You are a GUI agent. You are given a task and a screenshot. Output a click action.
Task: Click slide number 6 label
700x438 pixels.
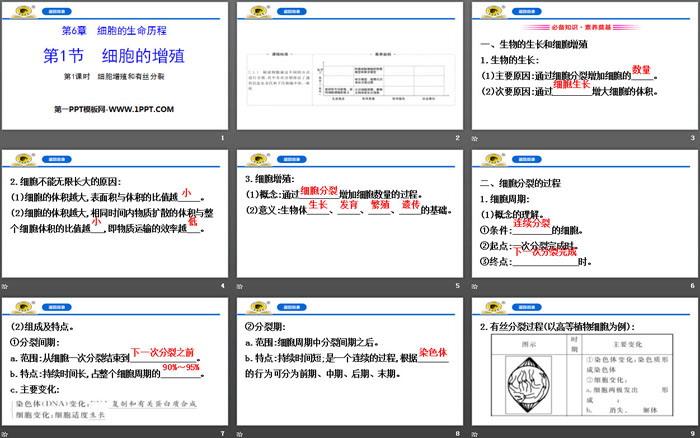[692, 286]
